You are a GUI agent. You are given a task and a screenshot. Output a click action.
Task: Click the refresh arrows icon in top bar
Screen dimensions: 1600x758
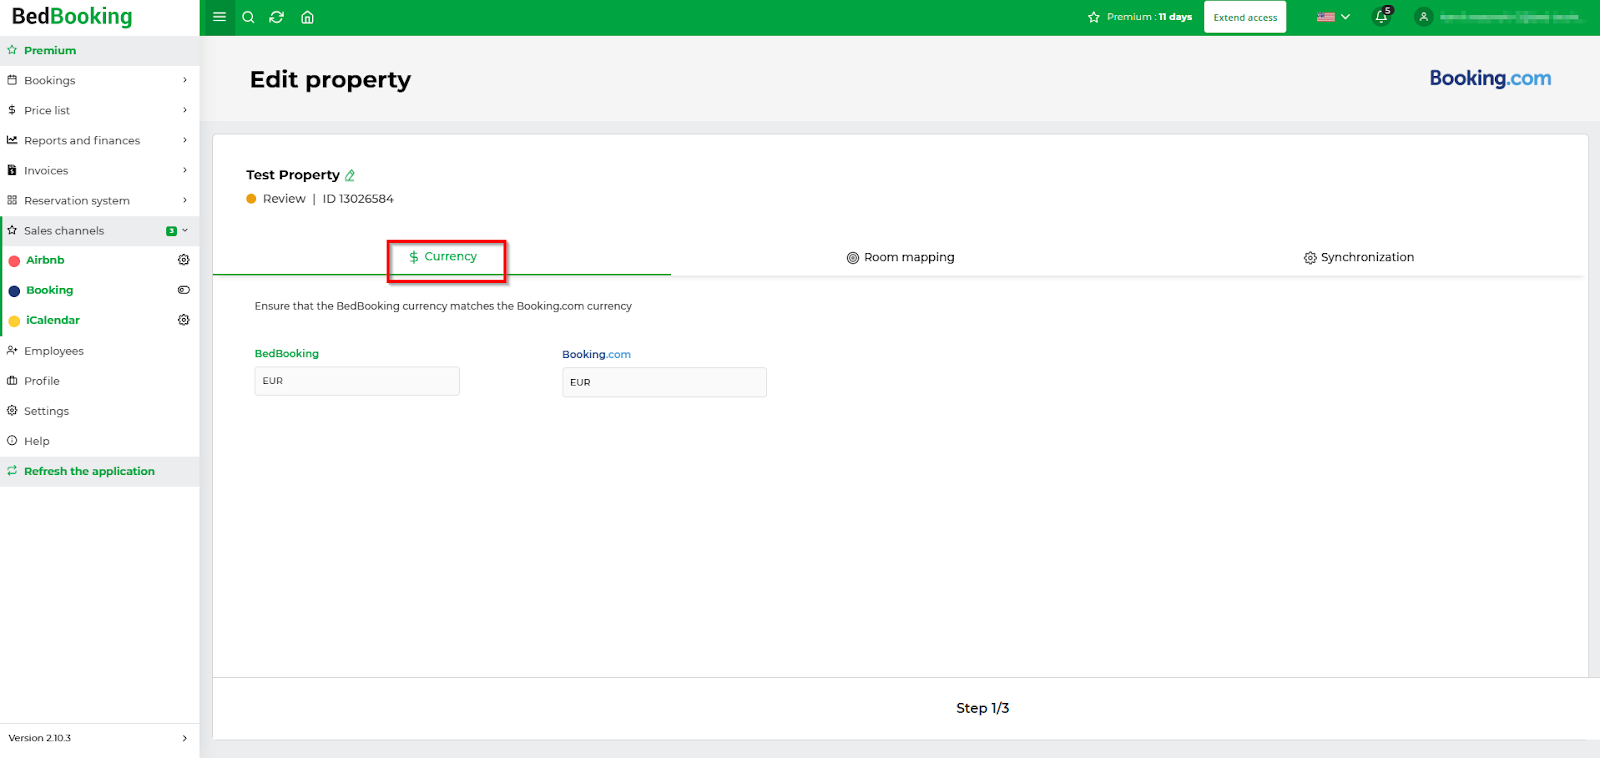coord(277,17)
